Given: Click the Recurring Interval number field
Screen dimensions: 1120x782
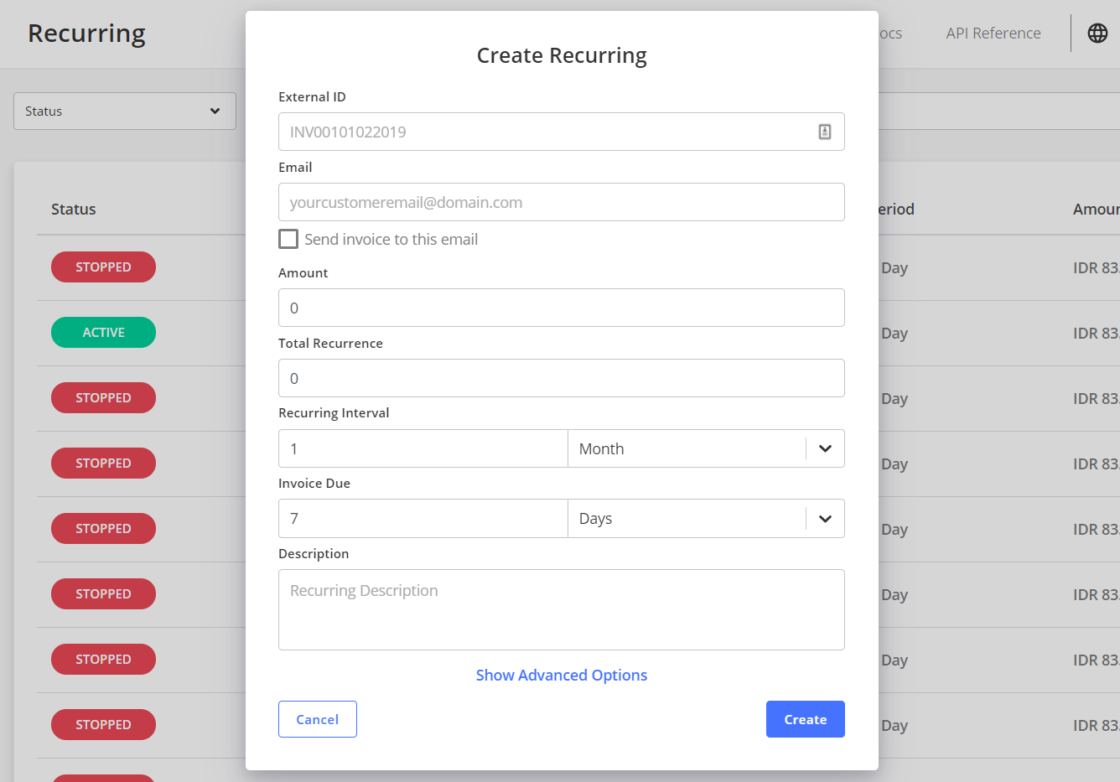Looking at the screenshot, I should point(422,449).
